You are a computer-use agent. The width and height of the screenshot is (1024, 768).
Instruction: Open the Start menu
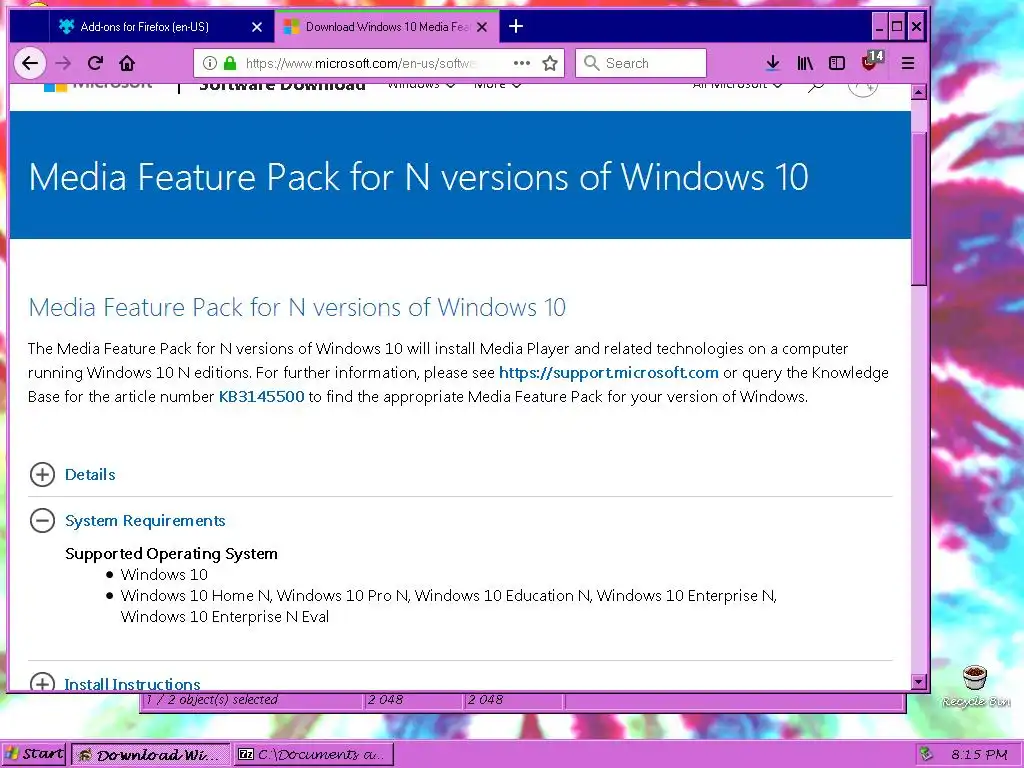pos(34,754)
